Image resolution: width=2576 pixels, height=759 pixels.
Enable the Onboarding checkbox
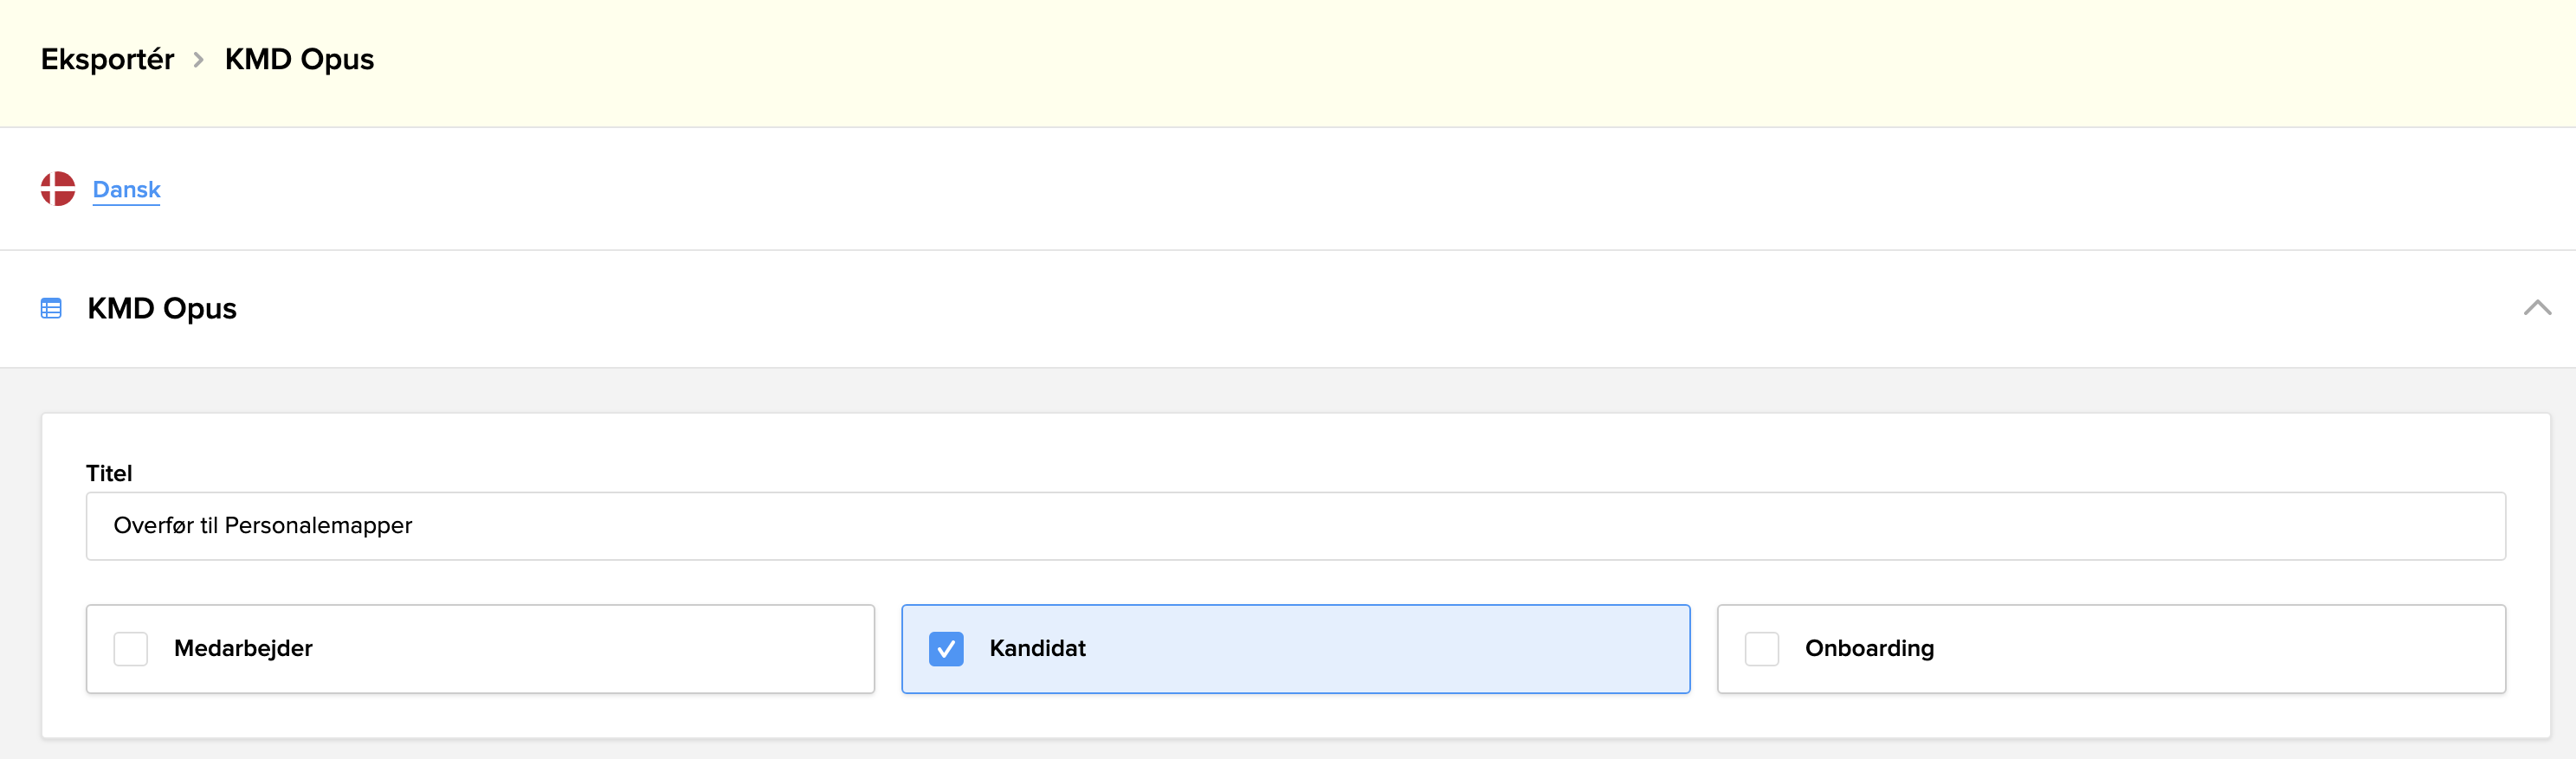[x=1761, y=649]
